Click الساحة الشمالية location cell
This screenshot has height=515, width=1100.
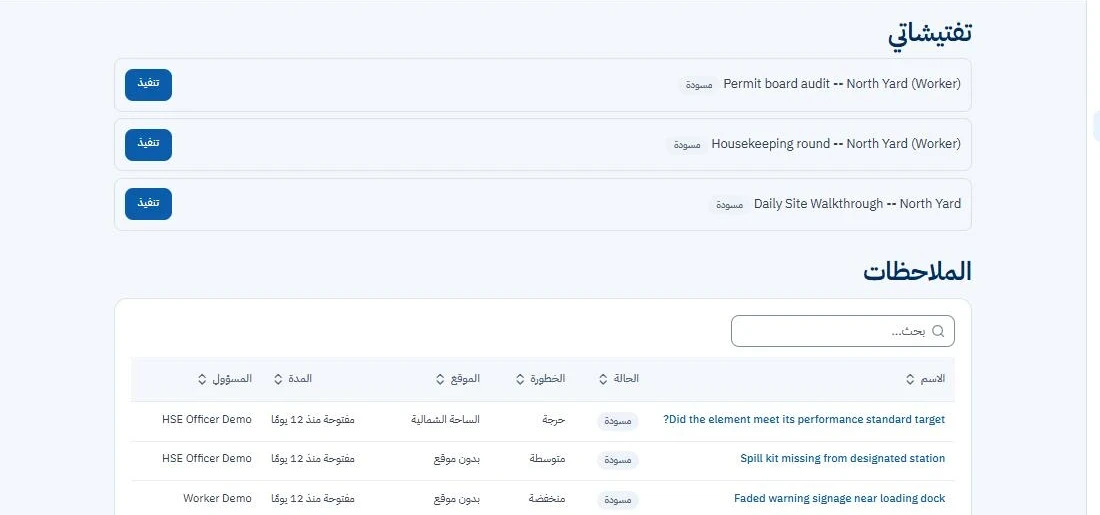(x=445, y=420)
